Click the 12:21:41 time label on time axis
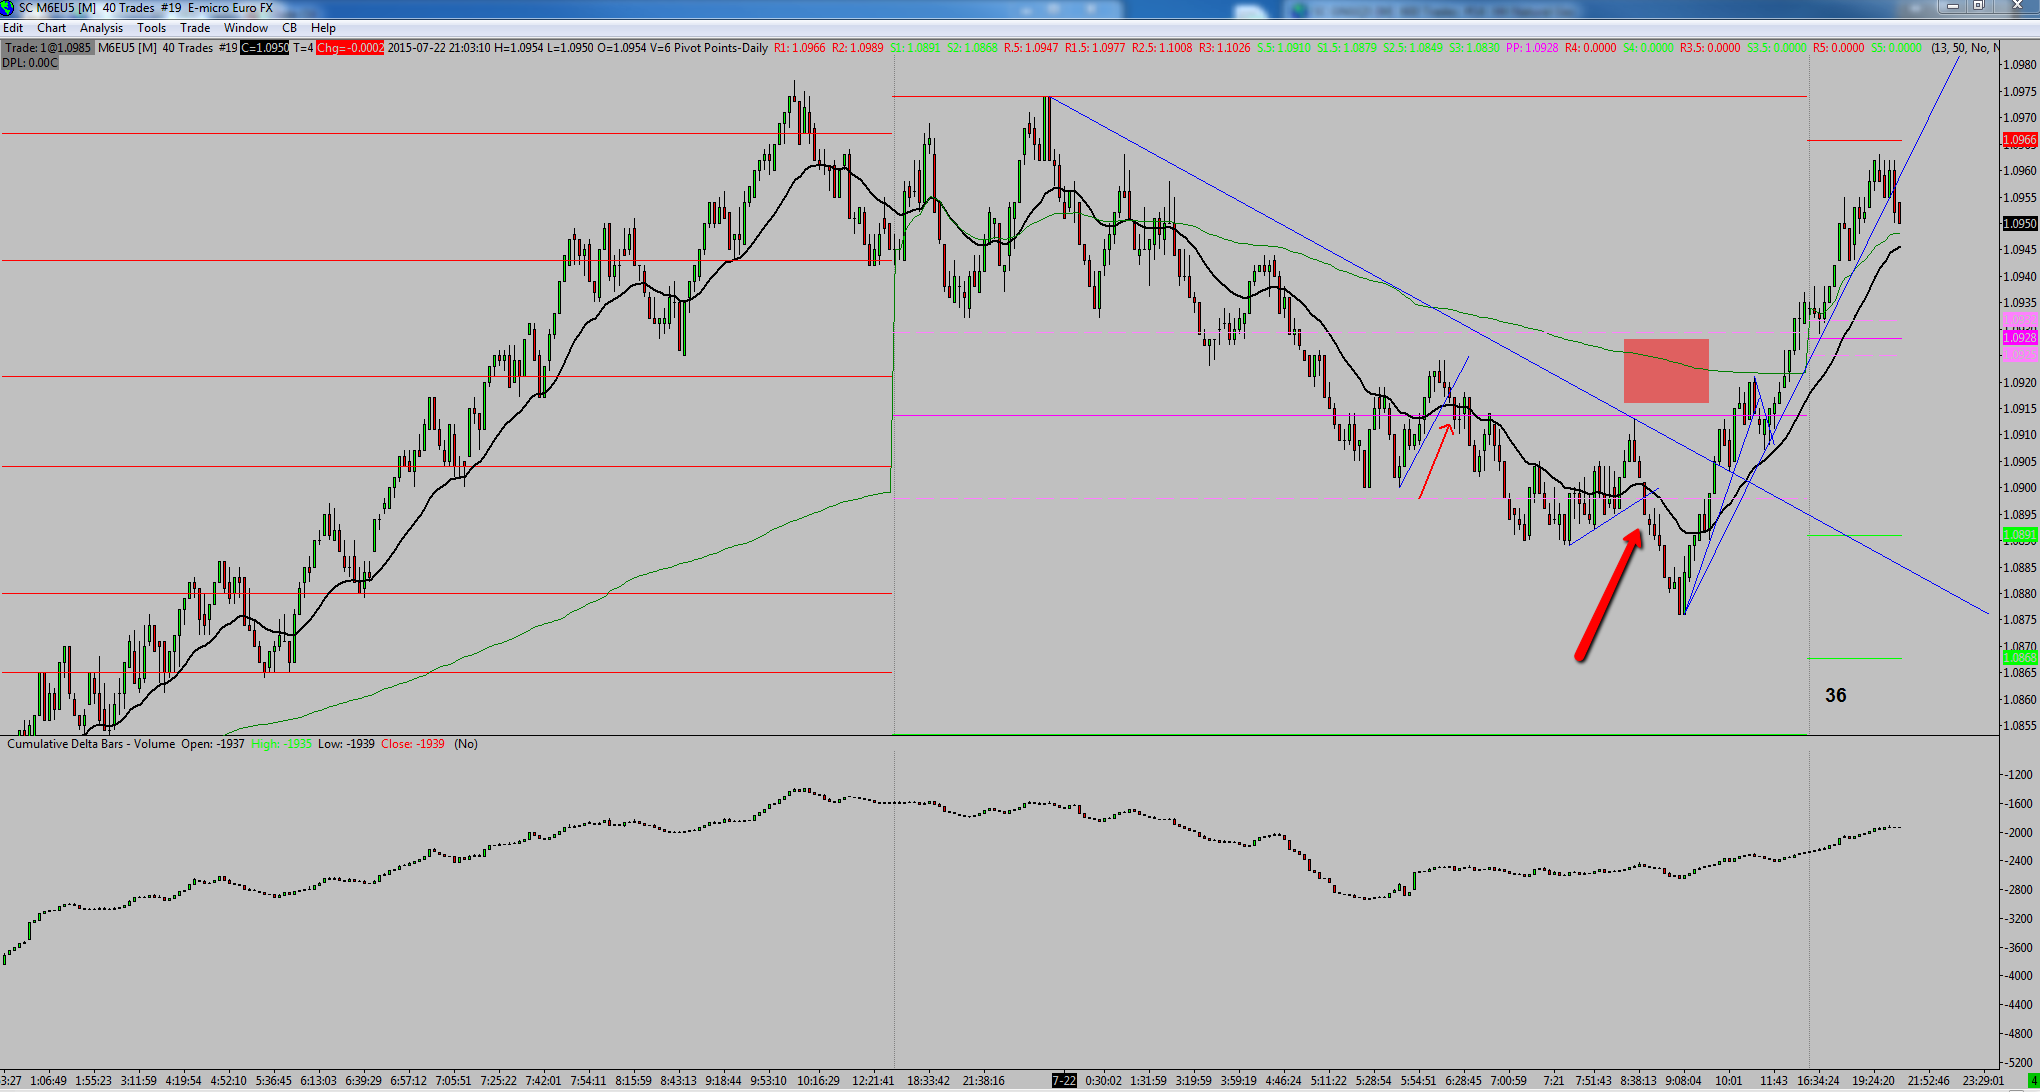 873,1081
